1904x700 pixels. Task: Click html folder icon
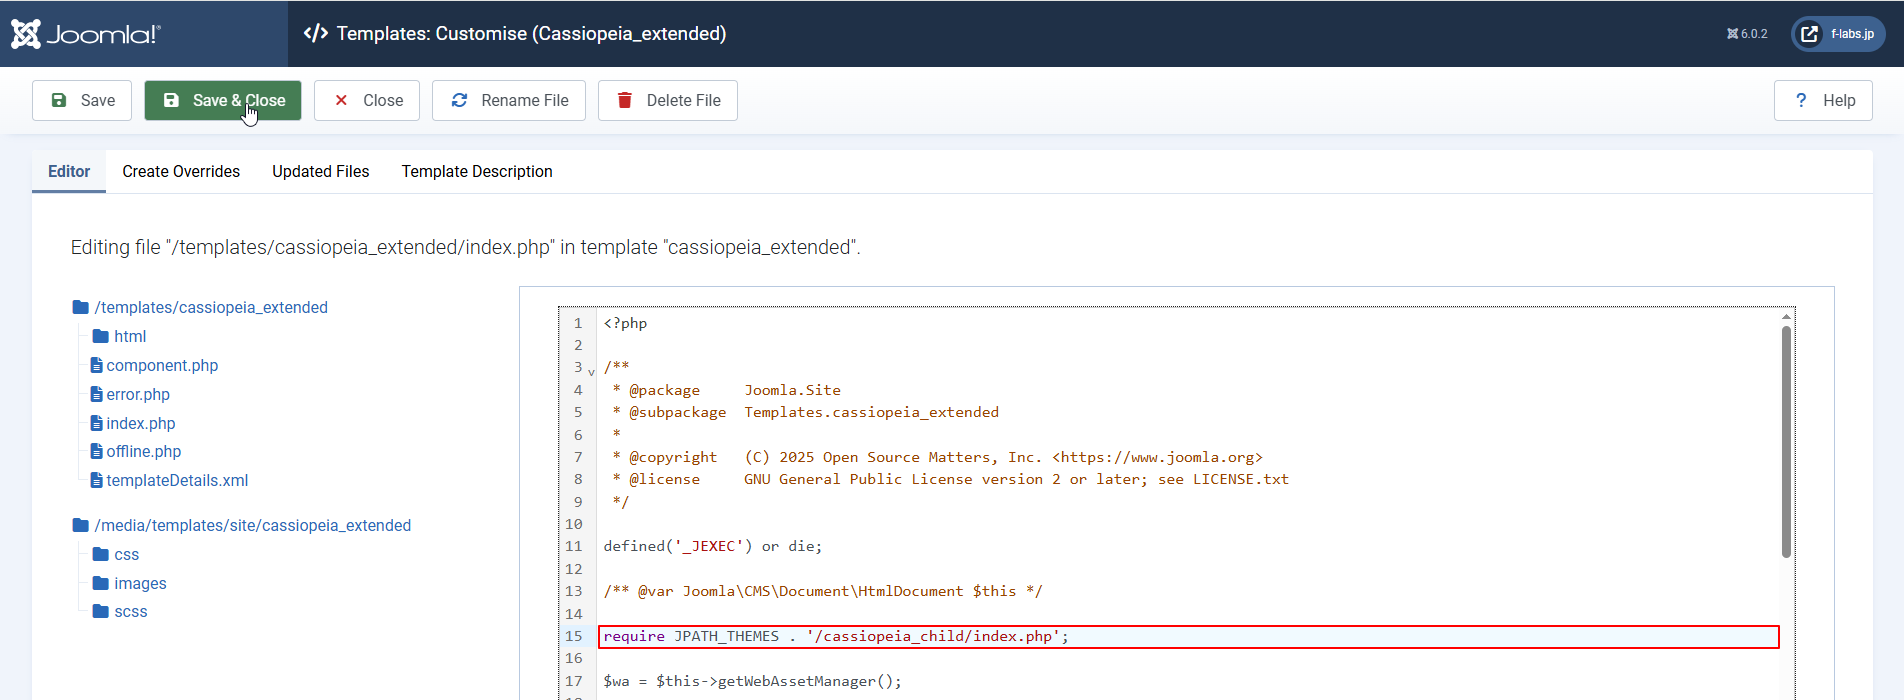(100, 336)
